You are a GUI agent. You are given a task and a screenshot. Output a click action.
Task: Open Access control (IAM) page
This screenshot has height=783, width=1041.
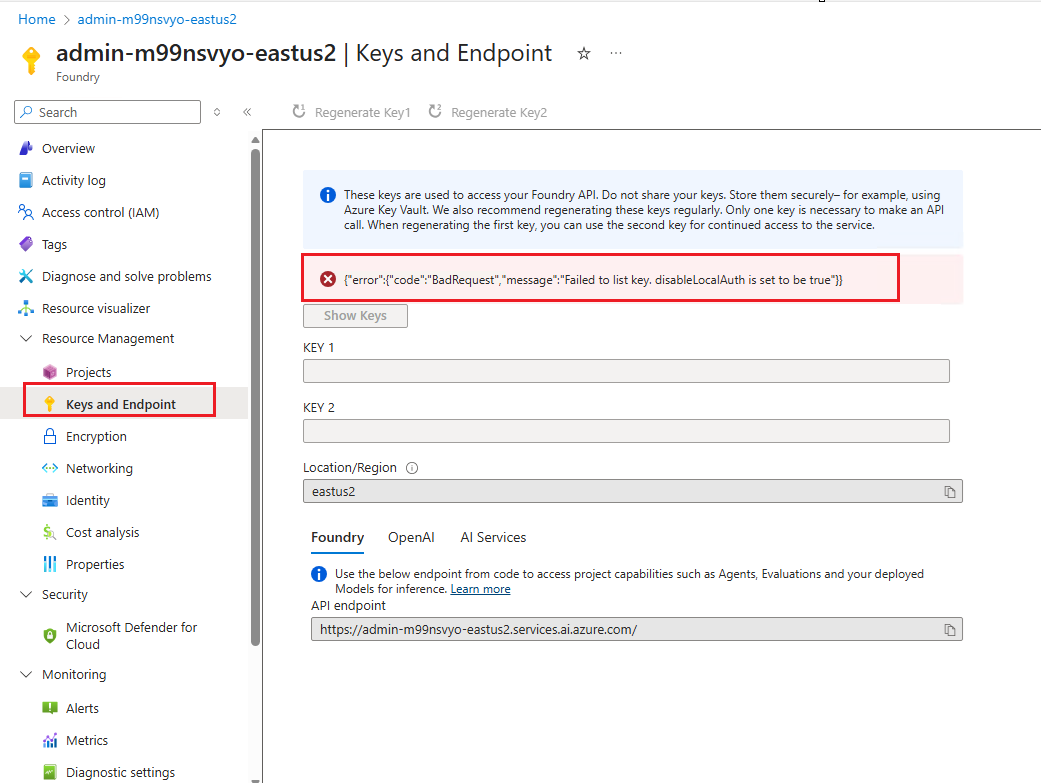tap(100, 212)
